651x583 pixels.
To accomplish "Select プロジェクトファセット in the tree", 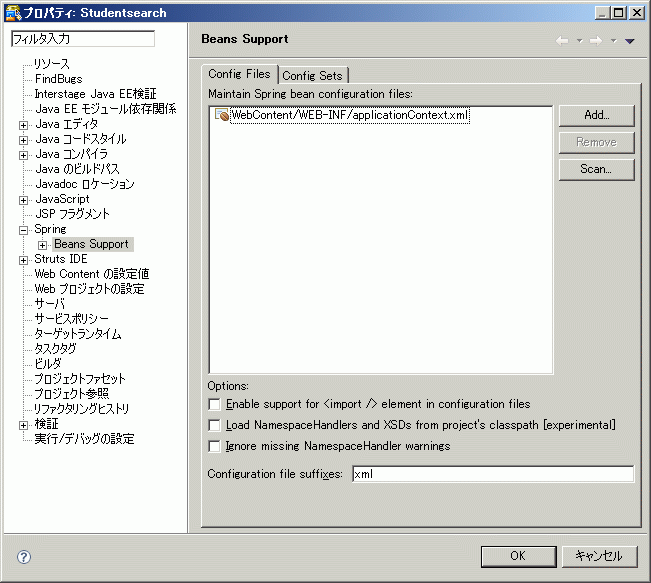I will (x=80, y=379).
